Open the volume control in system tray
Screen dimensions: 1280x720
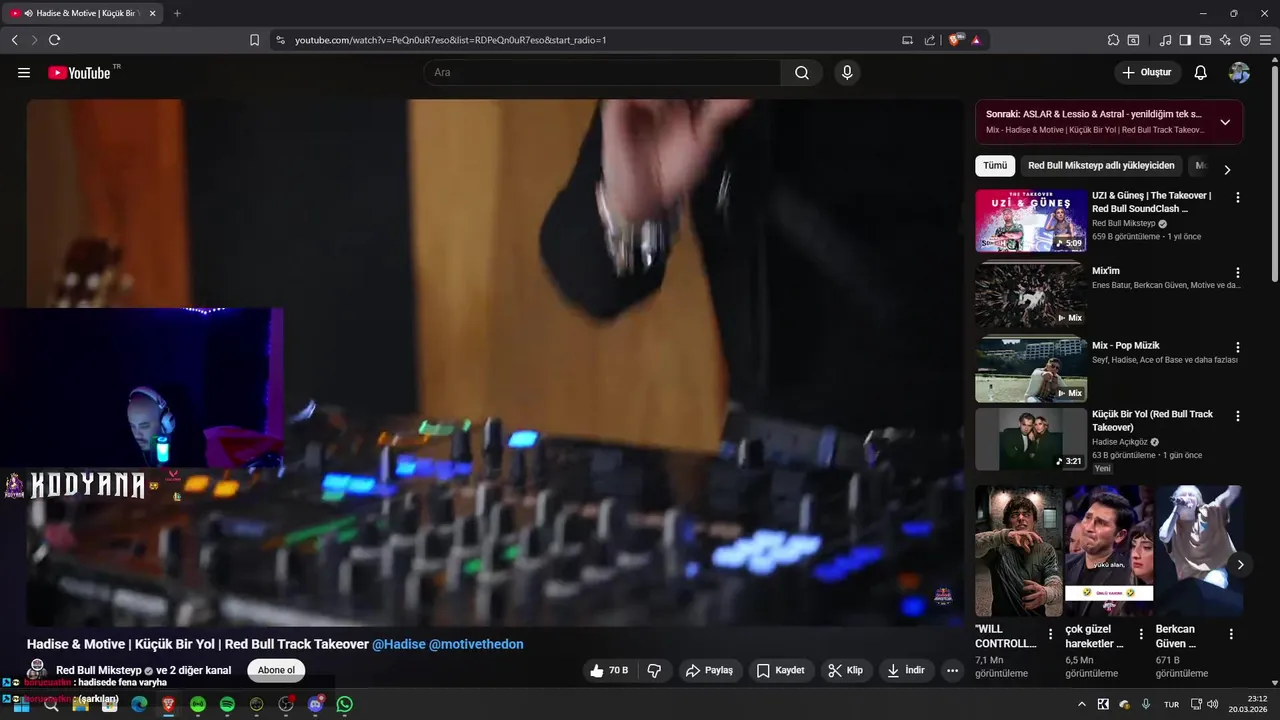tap(1213, 704)
